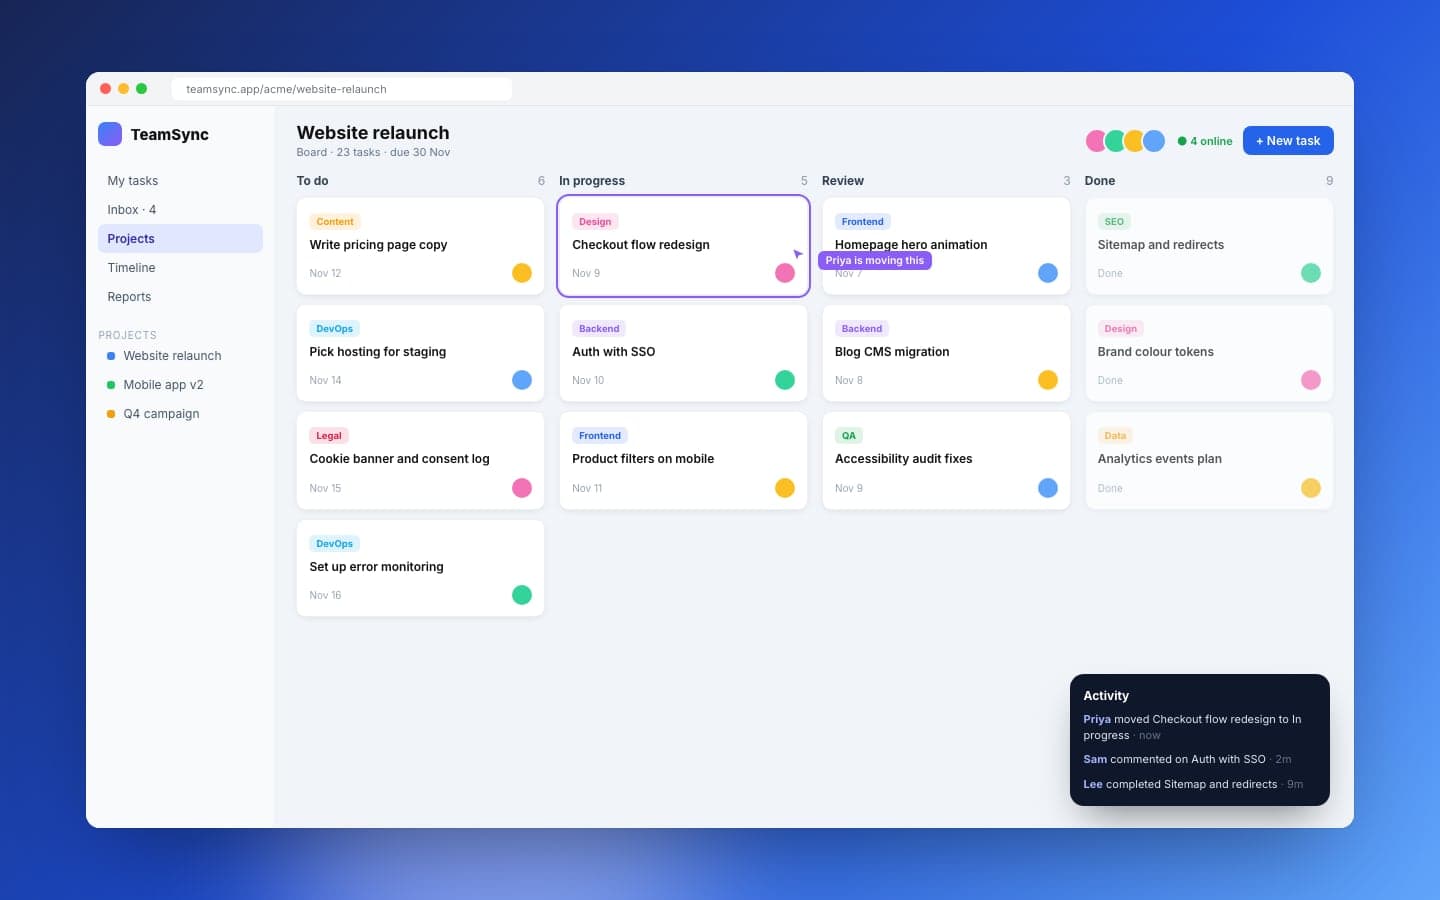1440x900 pixels.
Task: Click the Website relaunch page title
Action: click(x=373, y=133)
